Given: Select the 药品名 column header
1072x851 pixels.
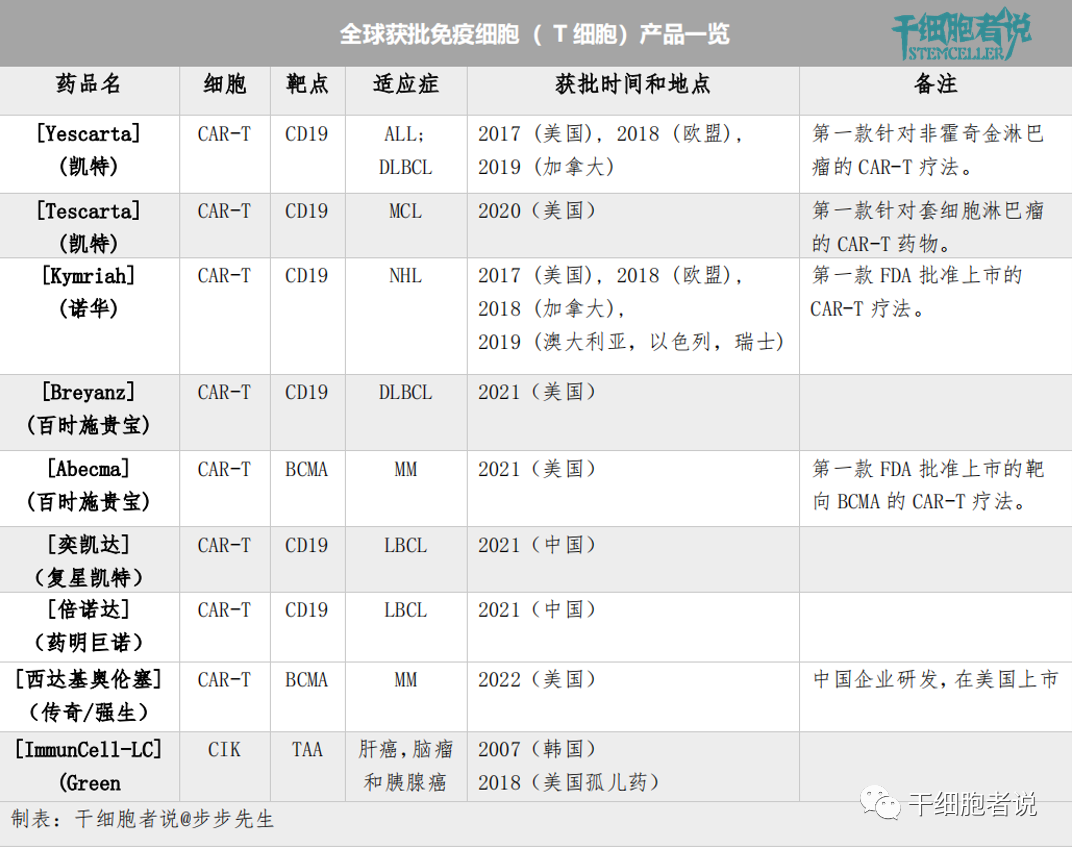Looking at the screenshot, I should click(89, 84).
